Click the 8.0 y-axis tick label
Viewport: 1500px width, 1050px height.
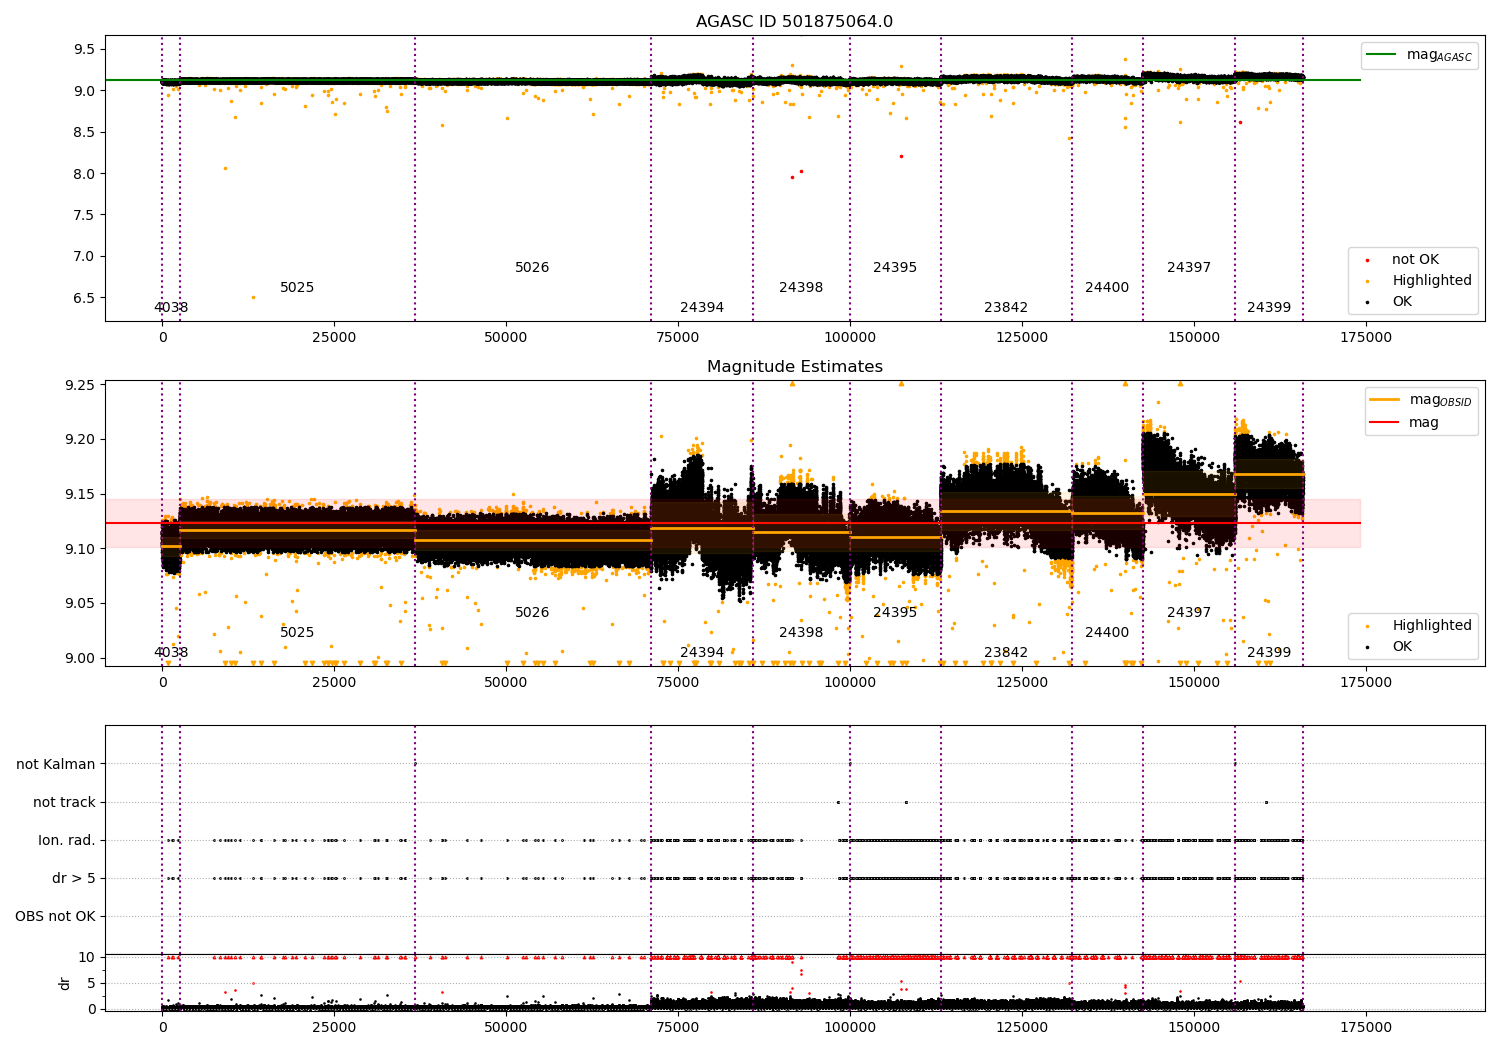pyautogui.click(x=84, y=174)
